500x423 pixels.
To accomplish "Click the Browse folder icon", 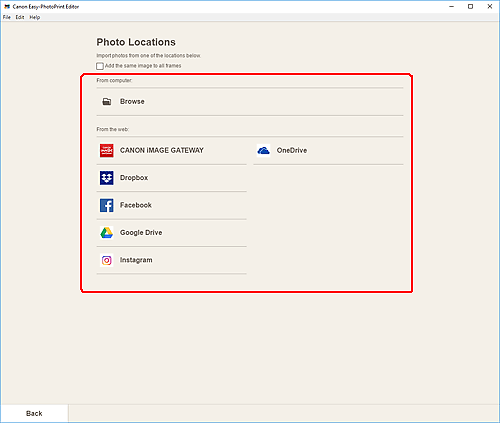I will (x=107, y=102).
